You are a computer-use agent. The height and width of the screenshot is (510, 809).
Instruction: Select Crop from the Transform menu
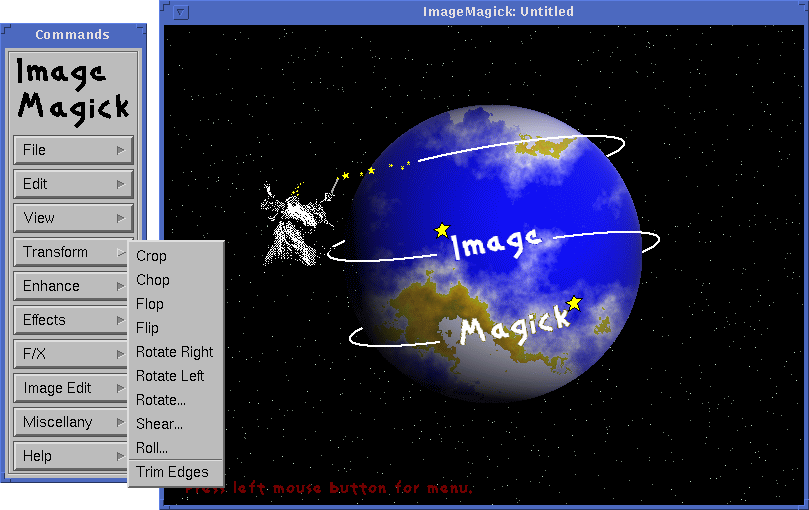152,256
